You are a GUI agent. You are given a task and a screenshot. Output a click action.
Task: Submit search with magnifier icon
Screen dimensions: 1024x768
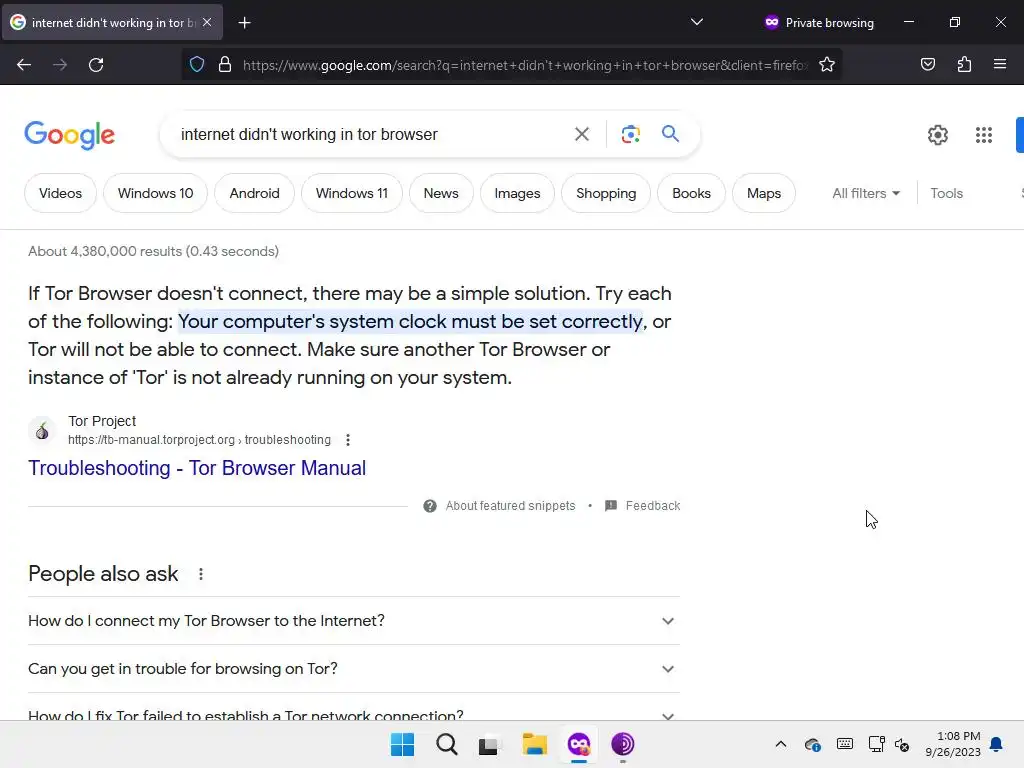click(670, 134)
